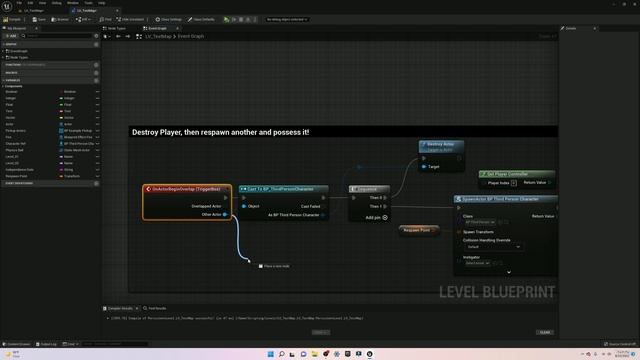
Task: Focus the My Blueprint search field
Action: pos(57,36)
